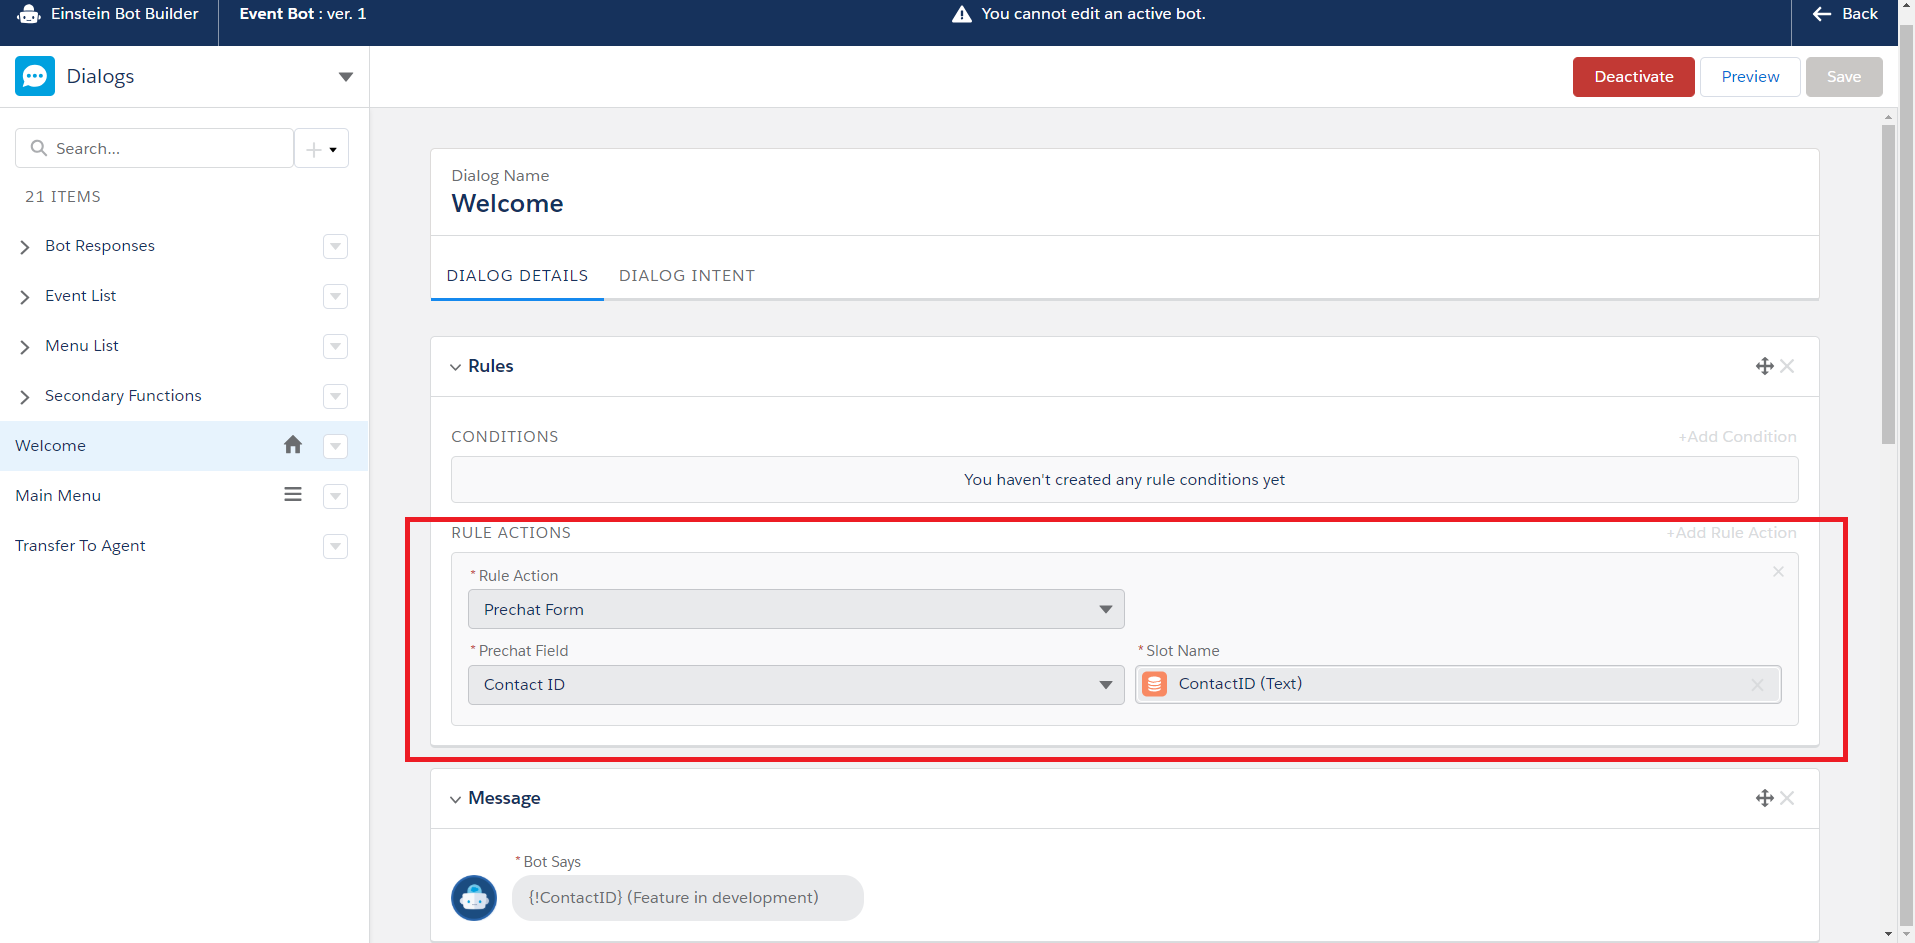Switch to the Dialog Intent tab
Viewport: 1915px width, 943px height.
tap(687, 276)
